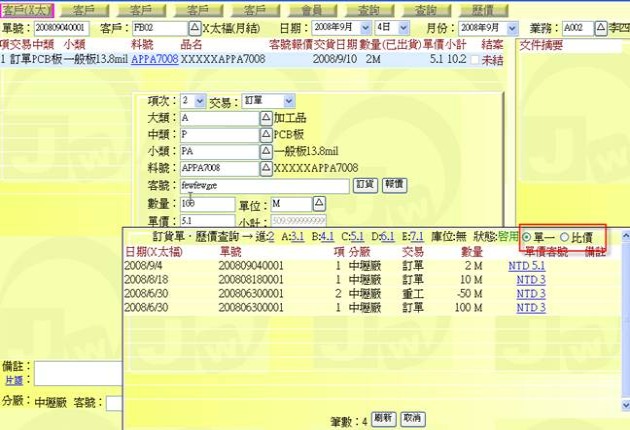Click the 取消 button

click(x=411, y=417)
